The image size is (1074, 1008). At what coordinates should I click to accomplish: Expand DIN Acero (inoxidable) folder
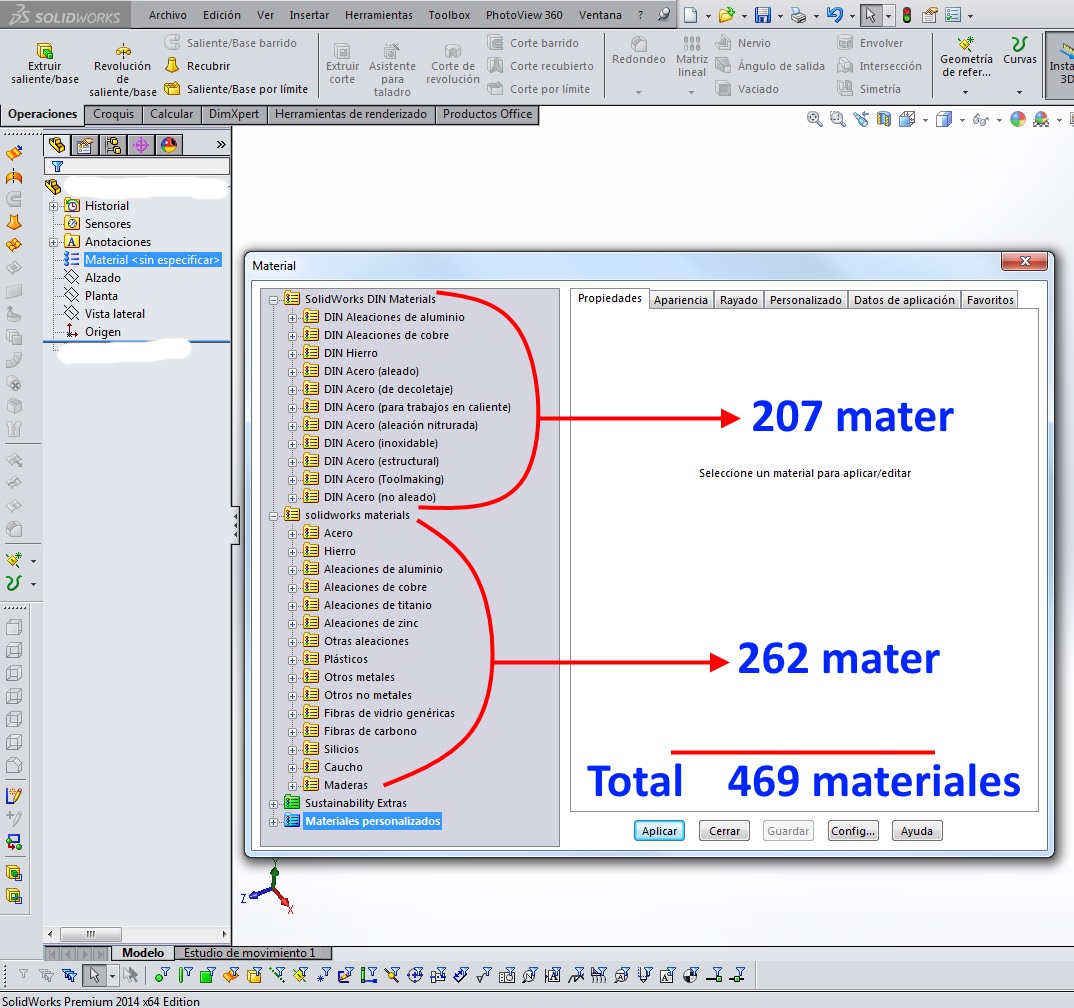[292, 444]
